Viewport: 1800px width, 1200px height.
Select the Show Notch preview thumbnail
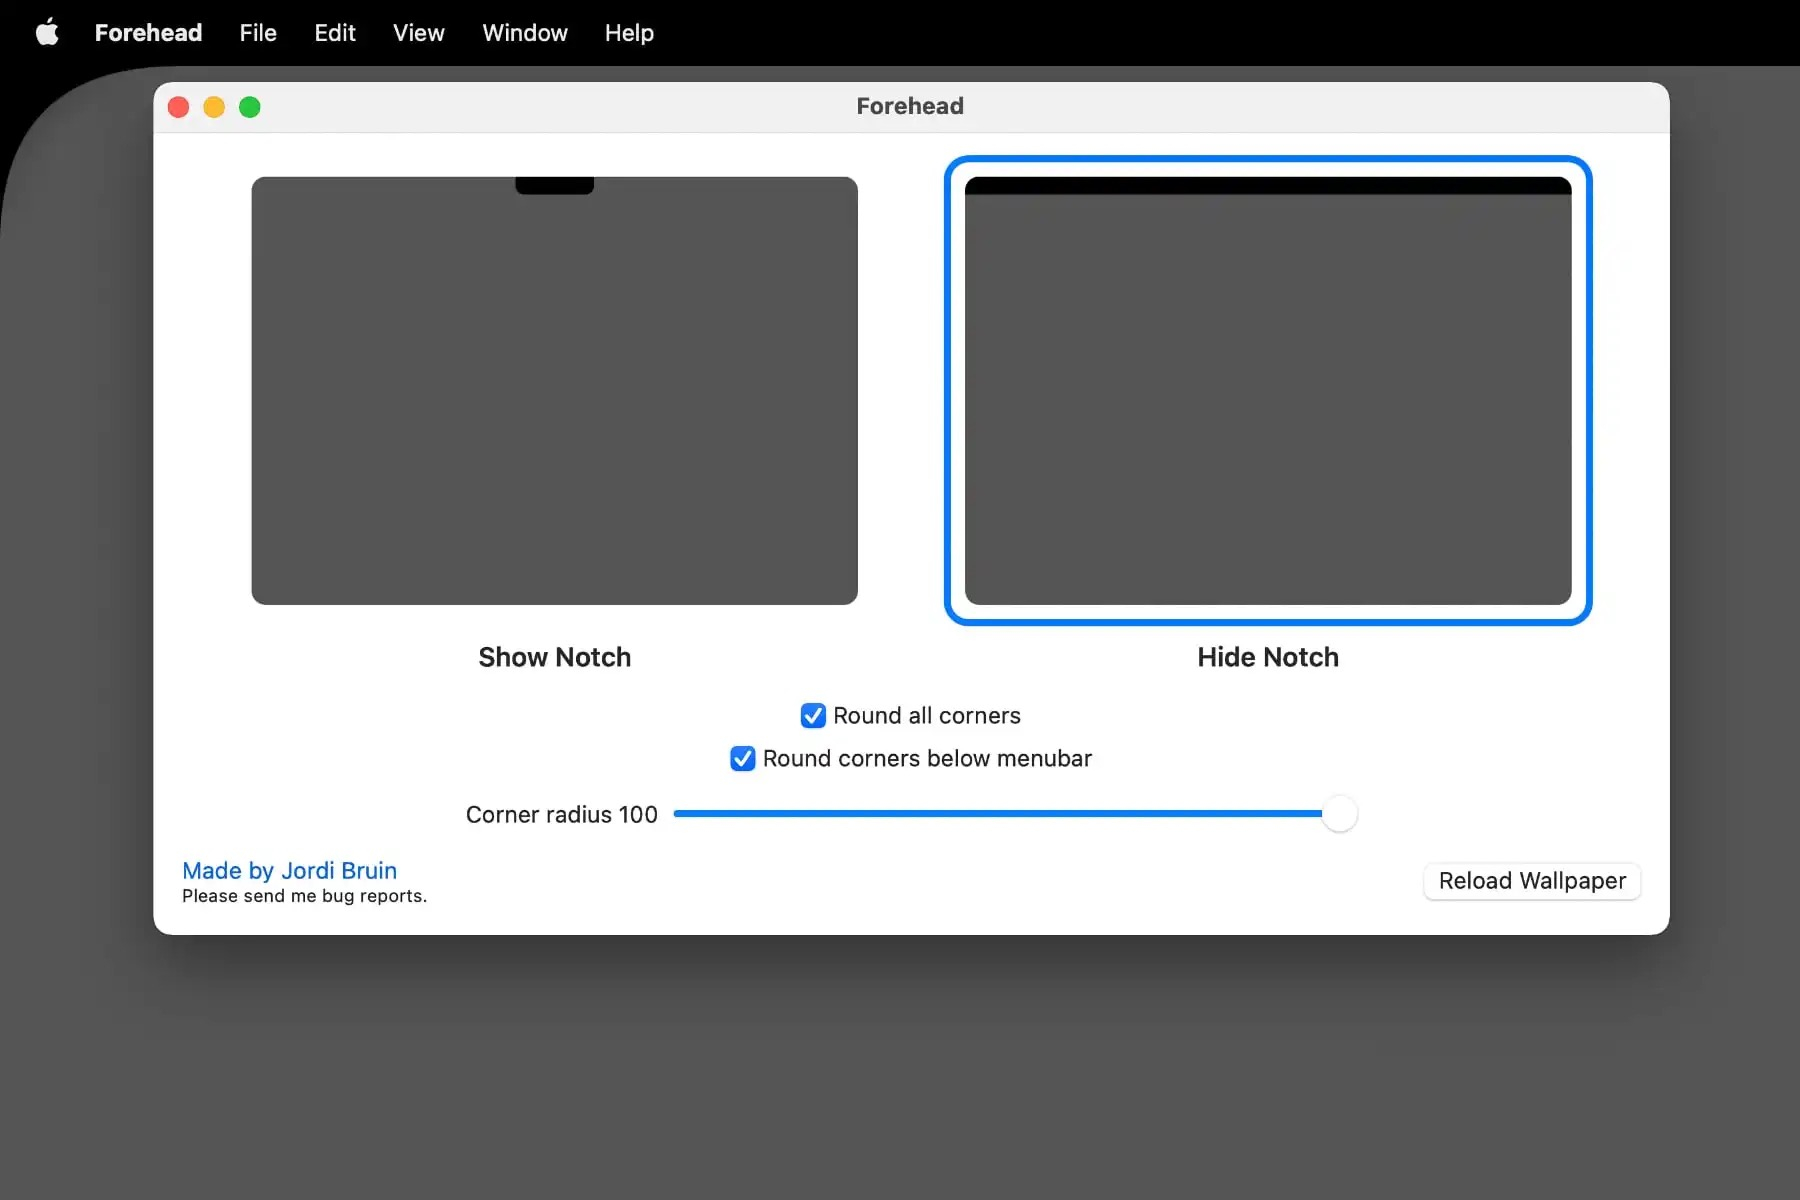click(x=554, y=391)
